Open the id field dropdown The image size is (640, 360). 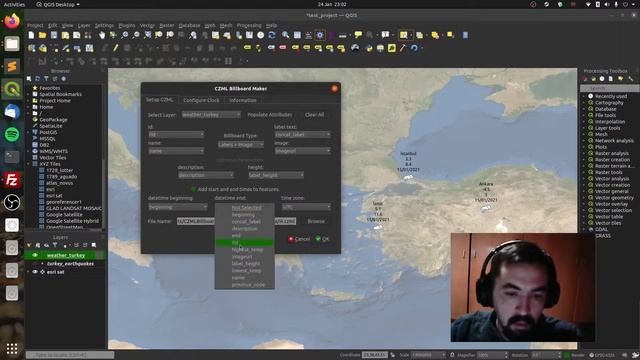click(x=176, y=134)
